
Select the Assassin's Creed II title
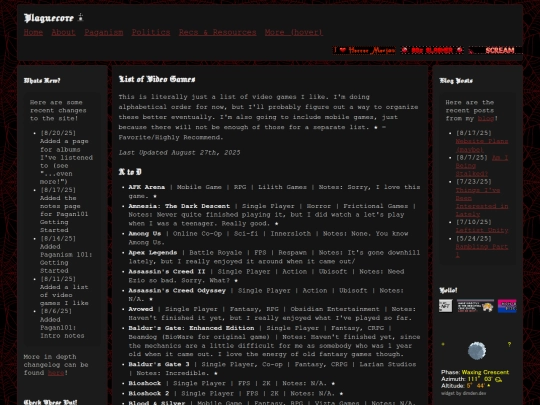pyautogui.click(x=167, y=271)
